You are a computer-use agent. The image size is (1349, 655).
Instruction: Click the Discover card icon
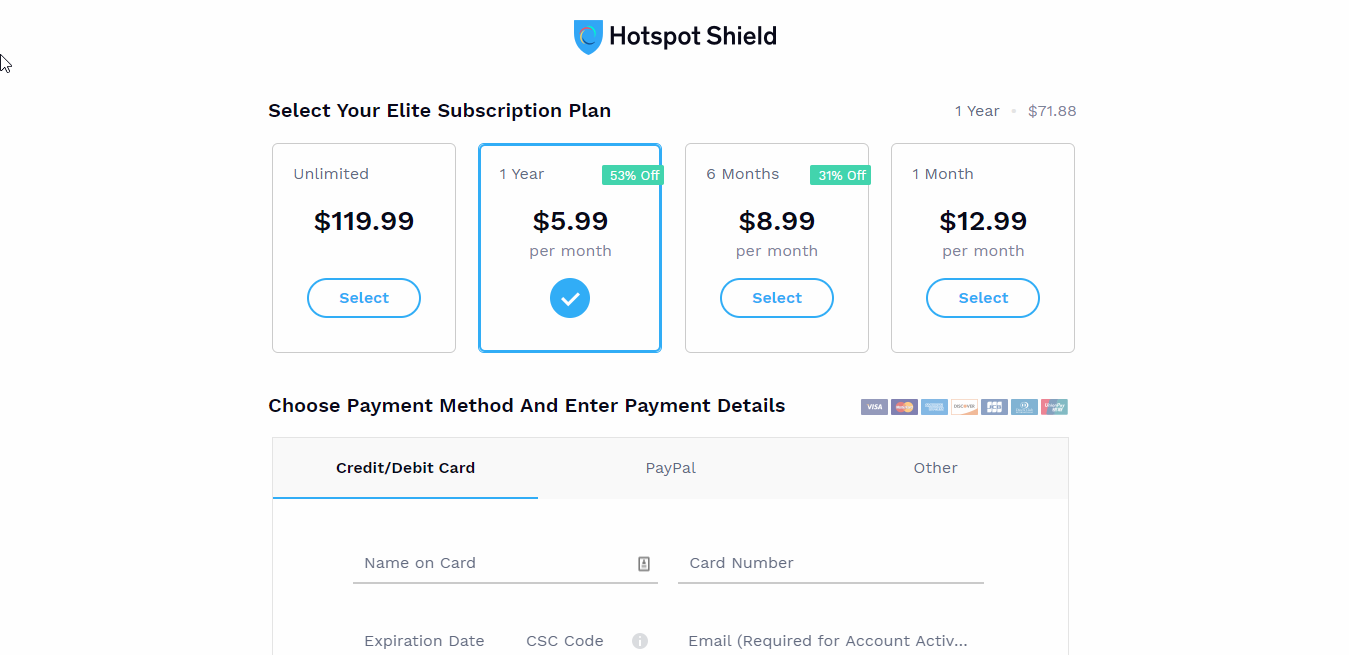(964, 407)
